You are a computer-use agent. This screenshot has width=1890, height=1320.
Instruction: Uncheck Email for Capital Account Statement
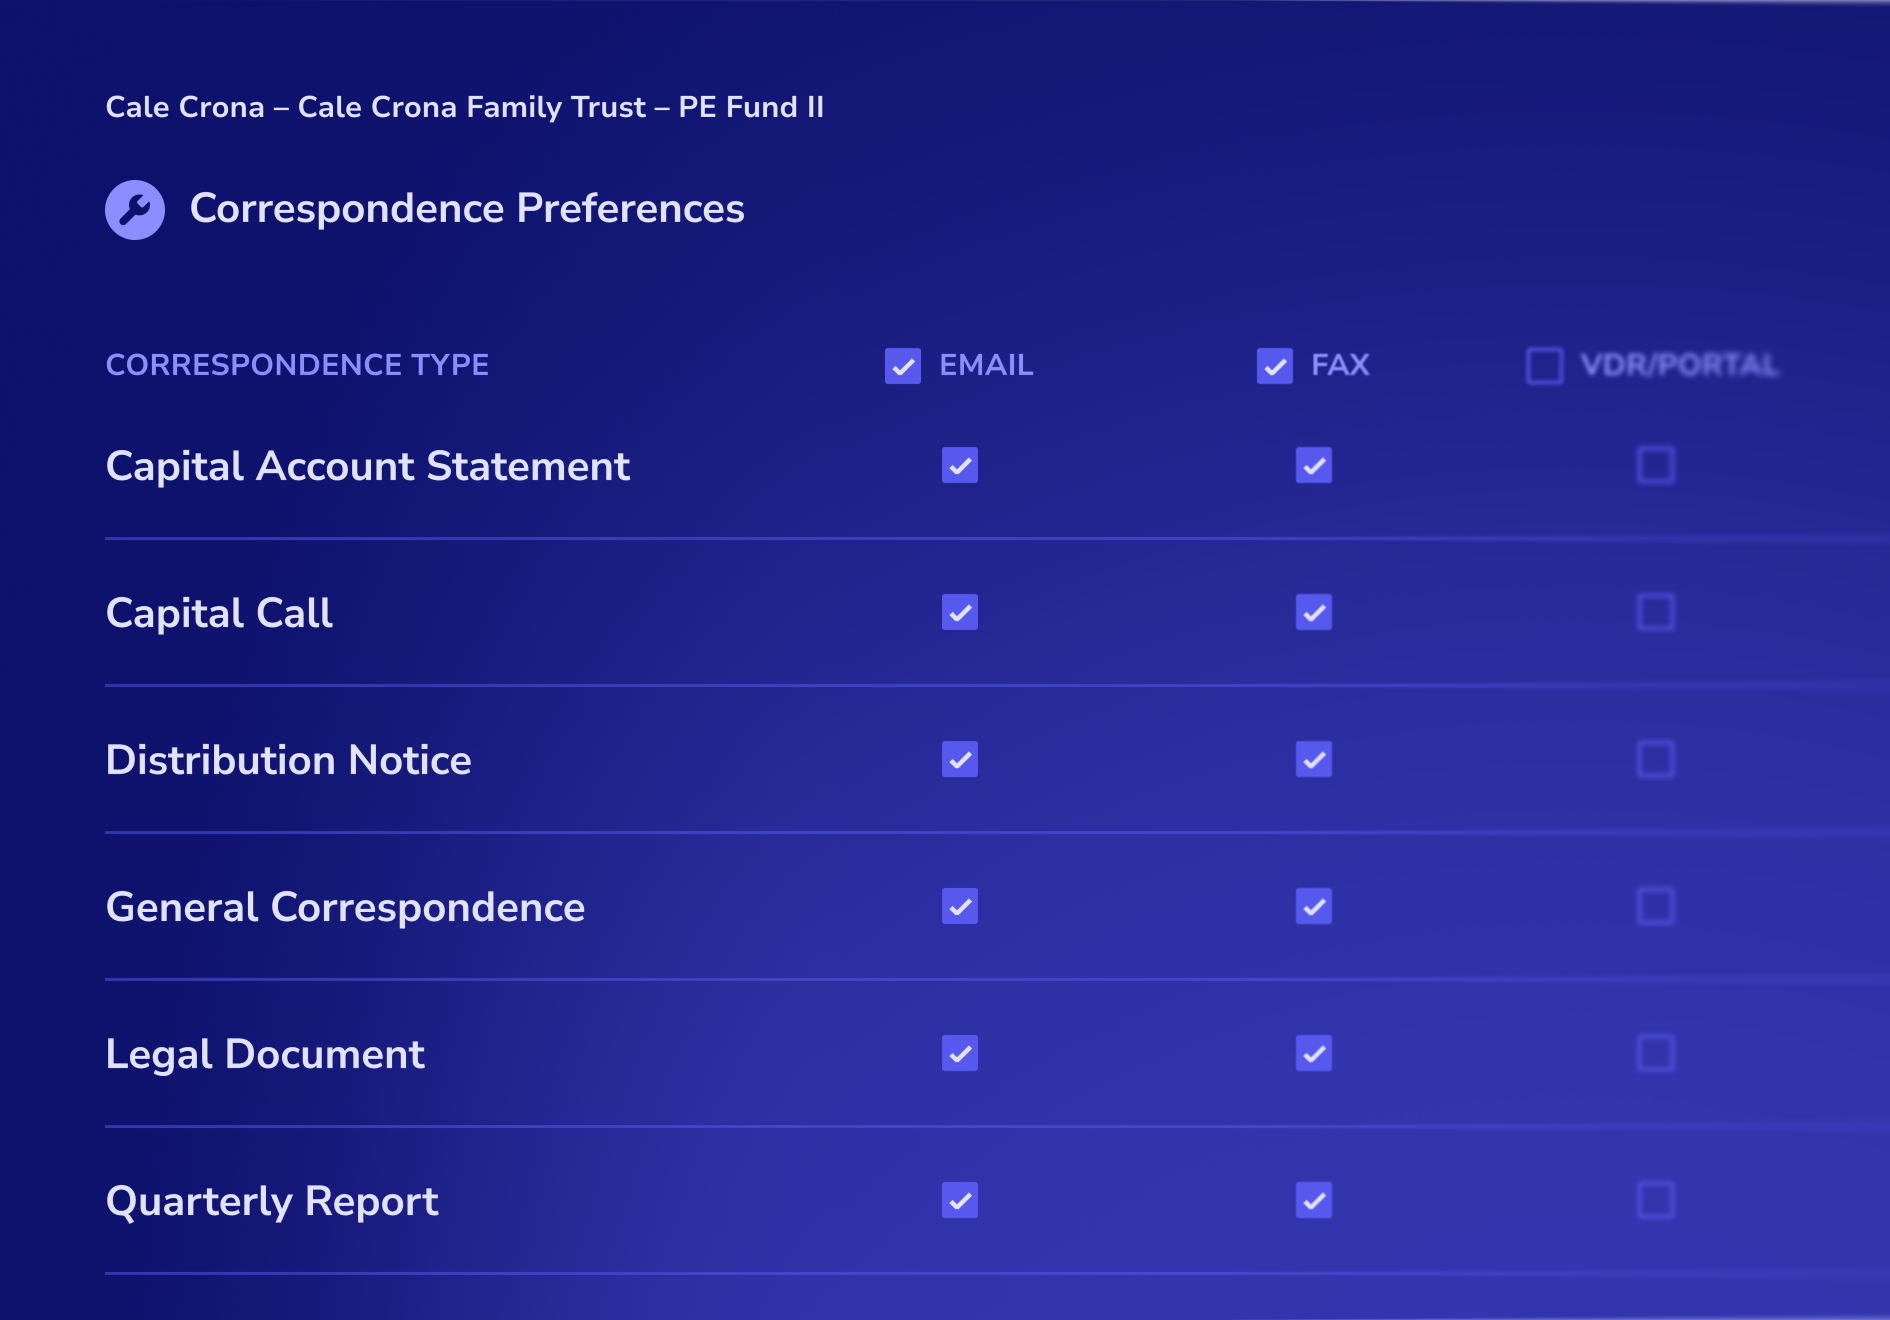(x=960, y=465)
